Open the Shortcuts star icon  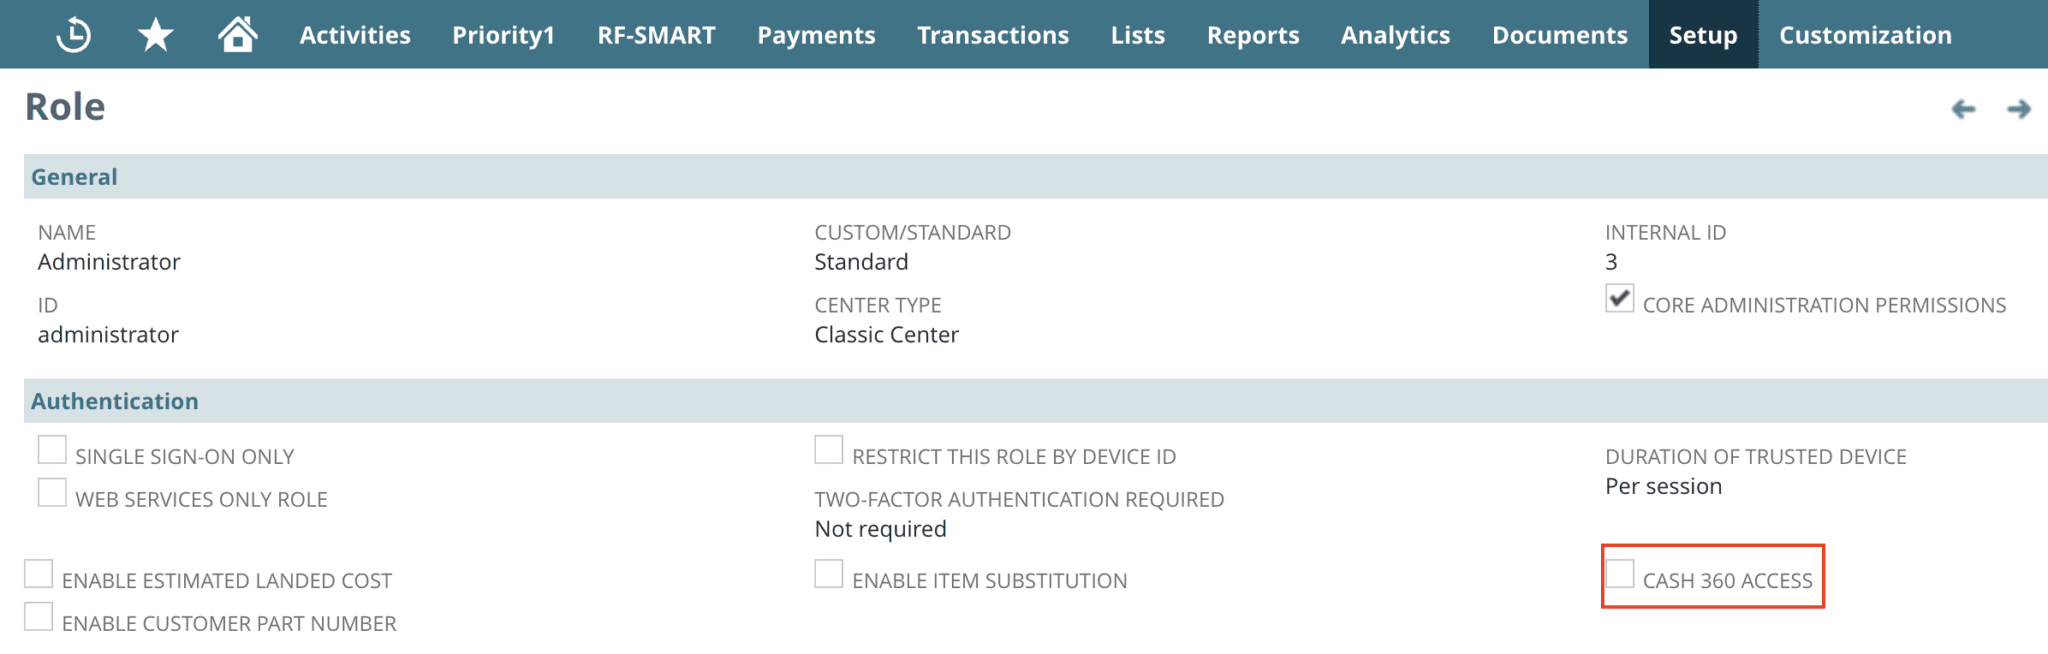(x=155, y=35)
